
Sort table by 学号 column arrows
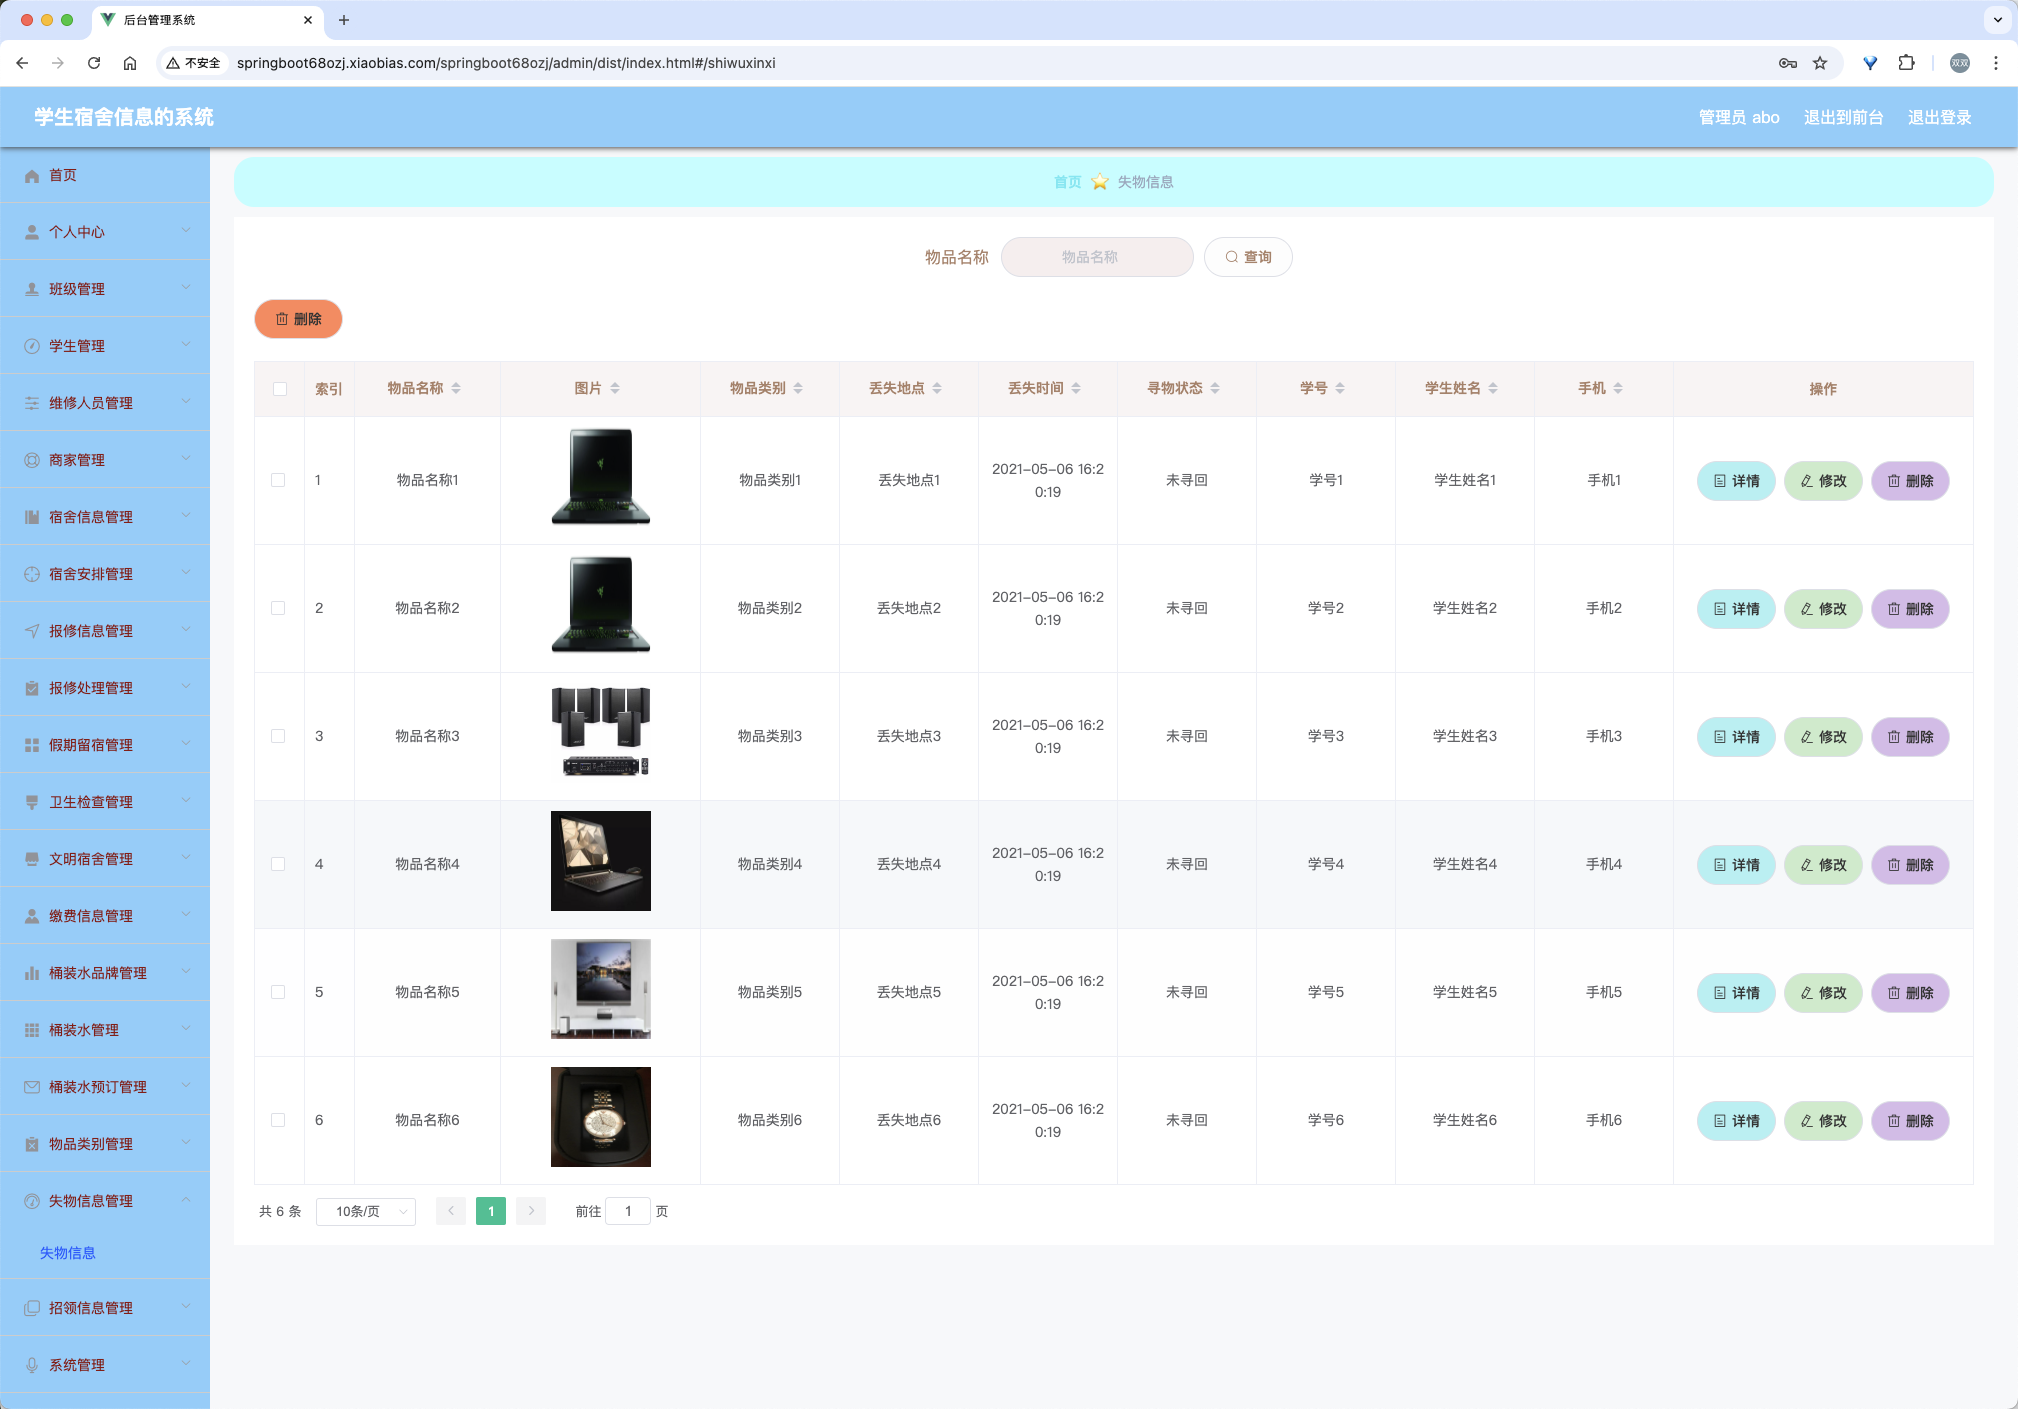(x=1340, y=388)
